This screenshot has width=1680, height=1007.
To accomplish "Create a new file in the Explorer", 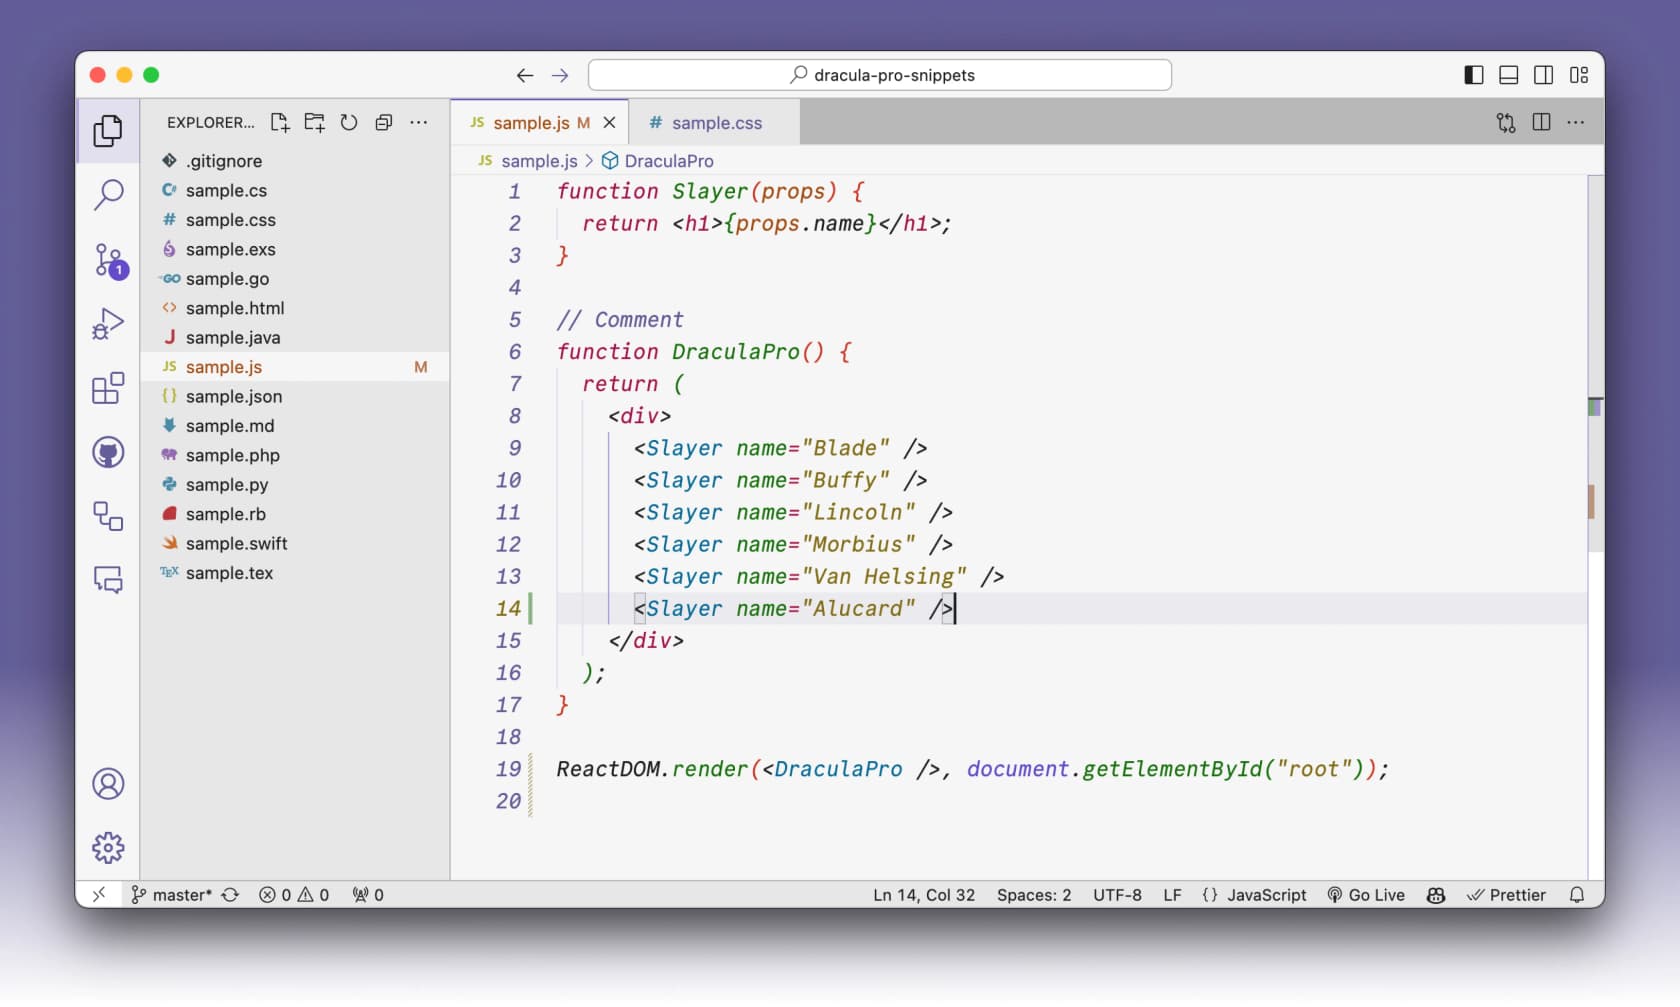I will coord(280,122).
